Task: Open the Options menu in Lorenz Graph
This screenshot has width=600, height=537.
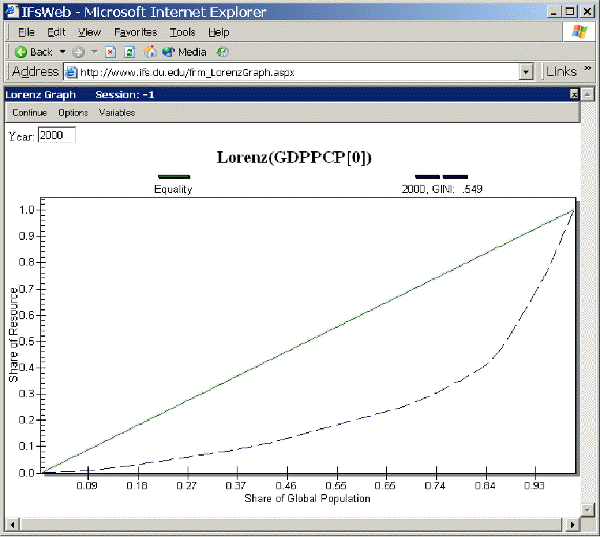Action: 73,113
